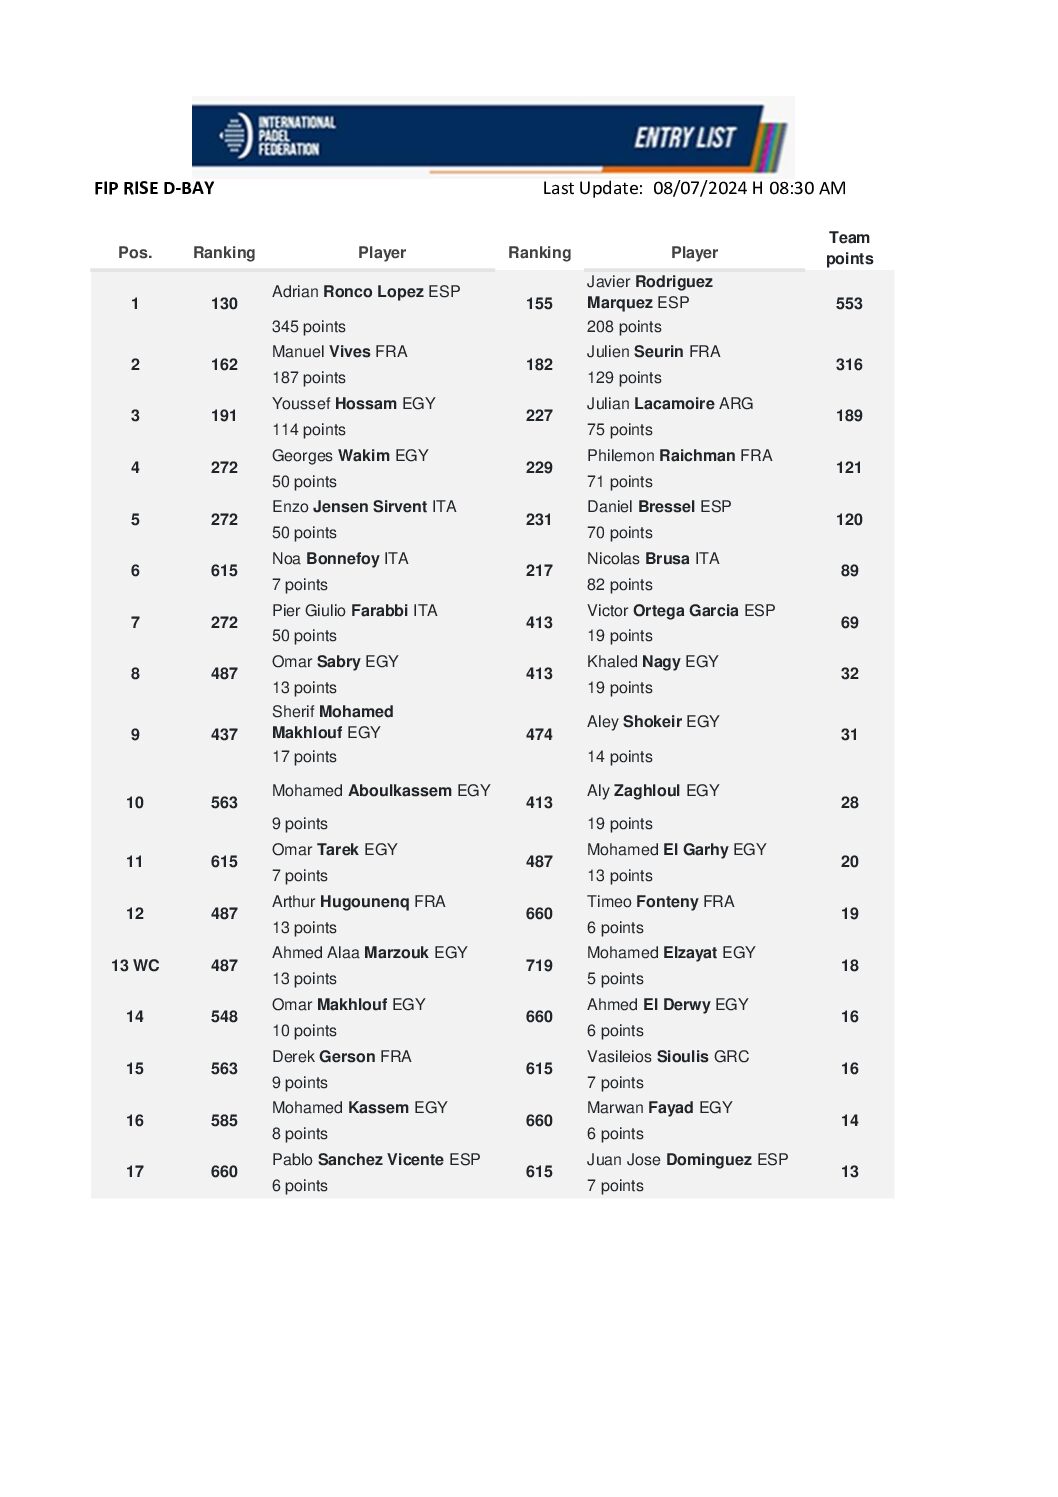
Task: Click the Last Update timestamp text
Action: 694,188
